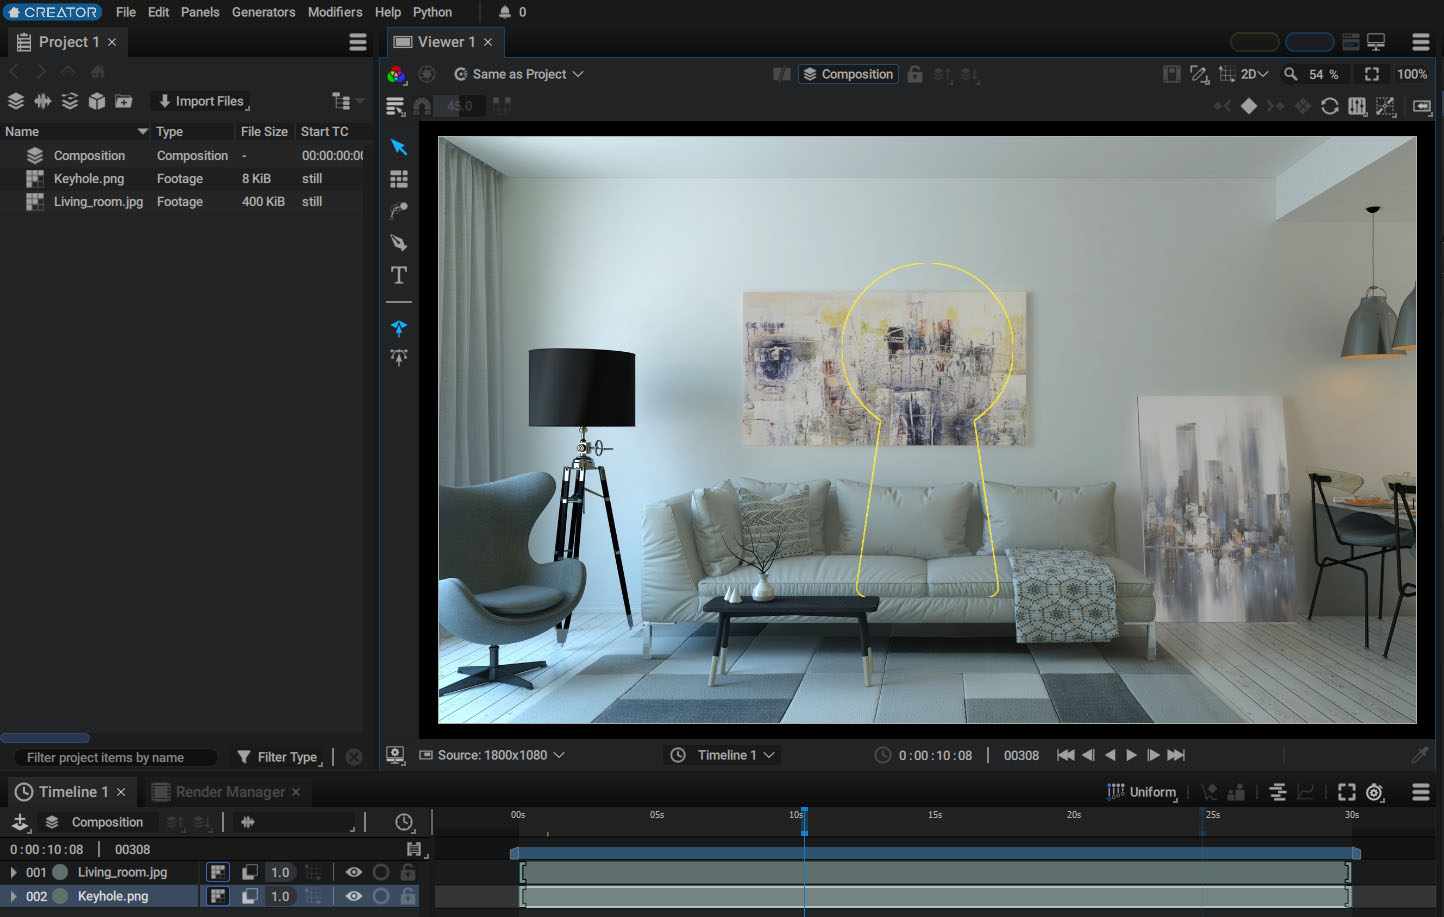Image resolution: width=1444 pixels, height=917 pixels.
Task: Open the Modifiers menu
Action: [335, 12]
